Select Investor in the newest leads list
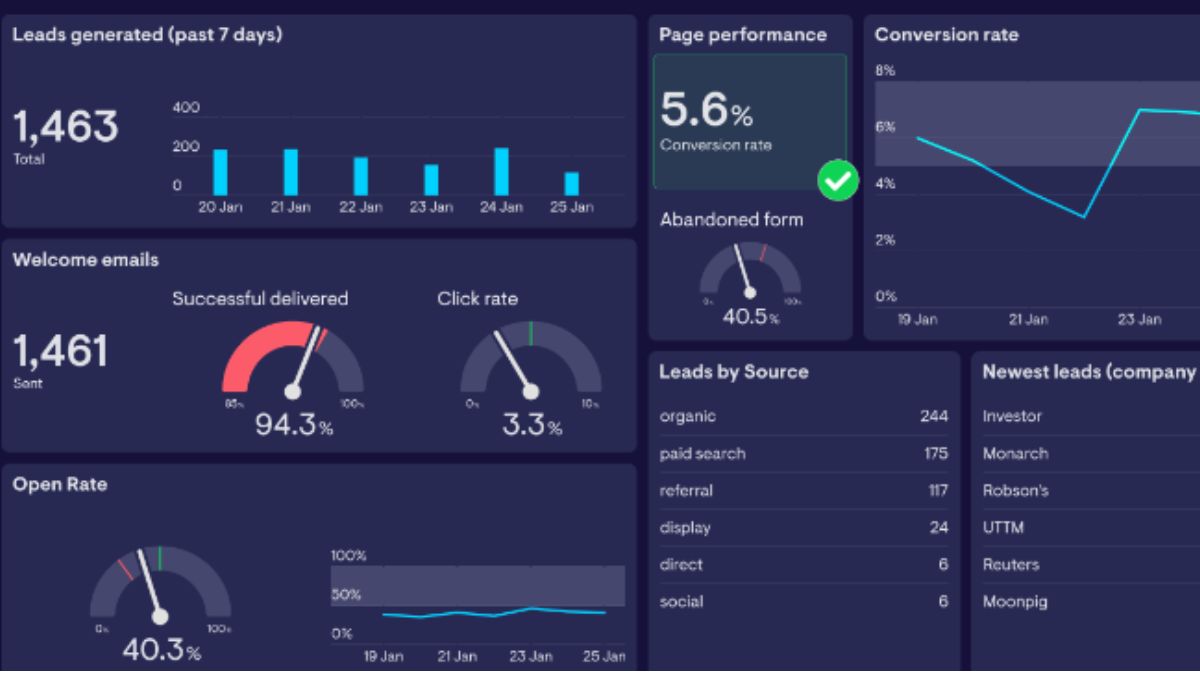Screen dimensions: 1200x675 (1013, 416)
